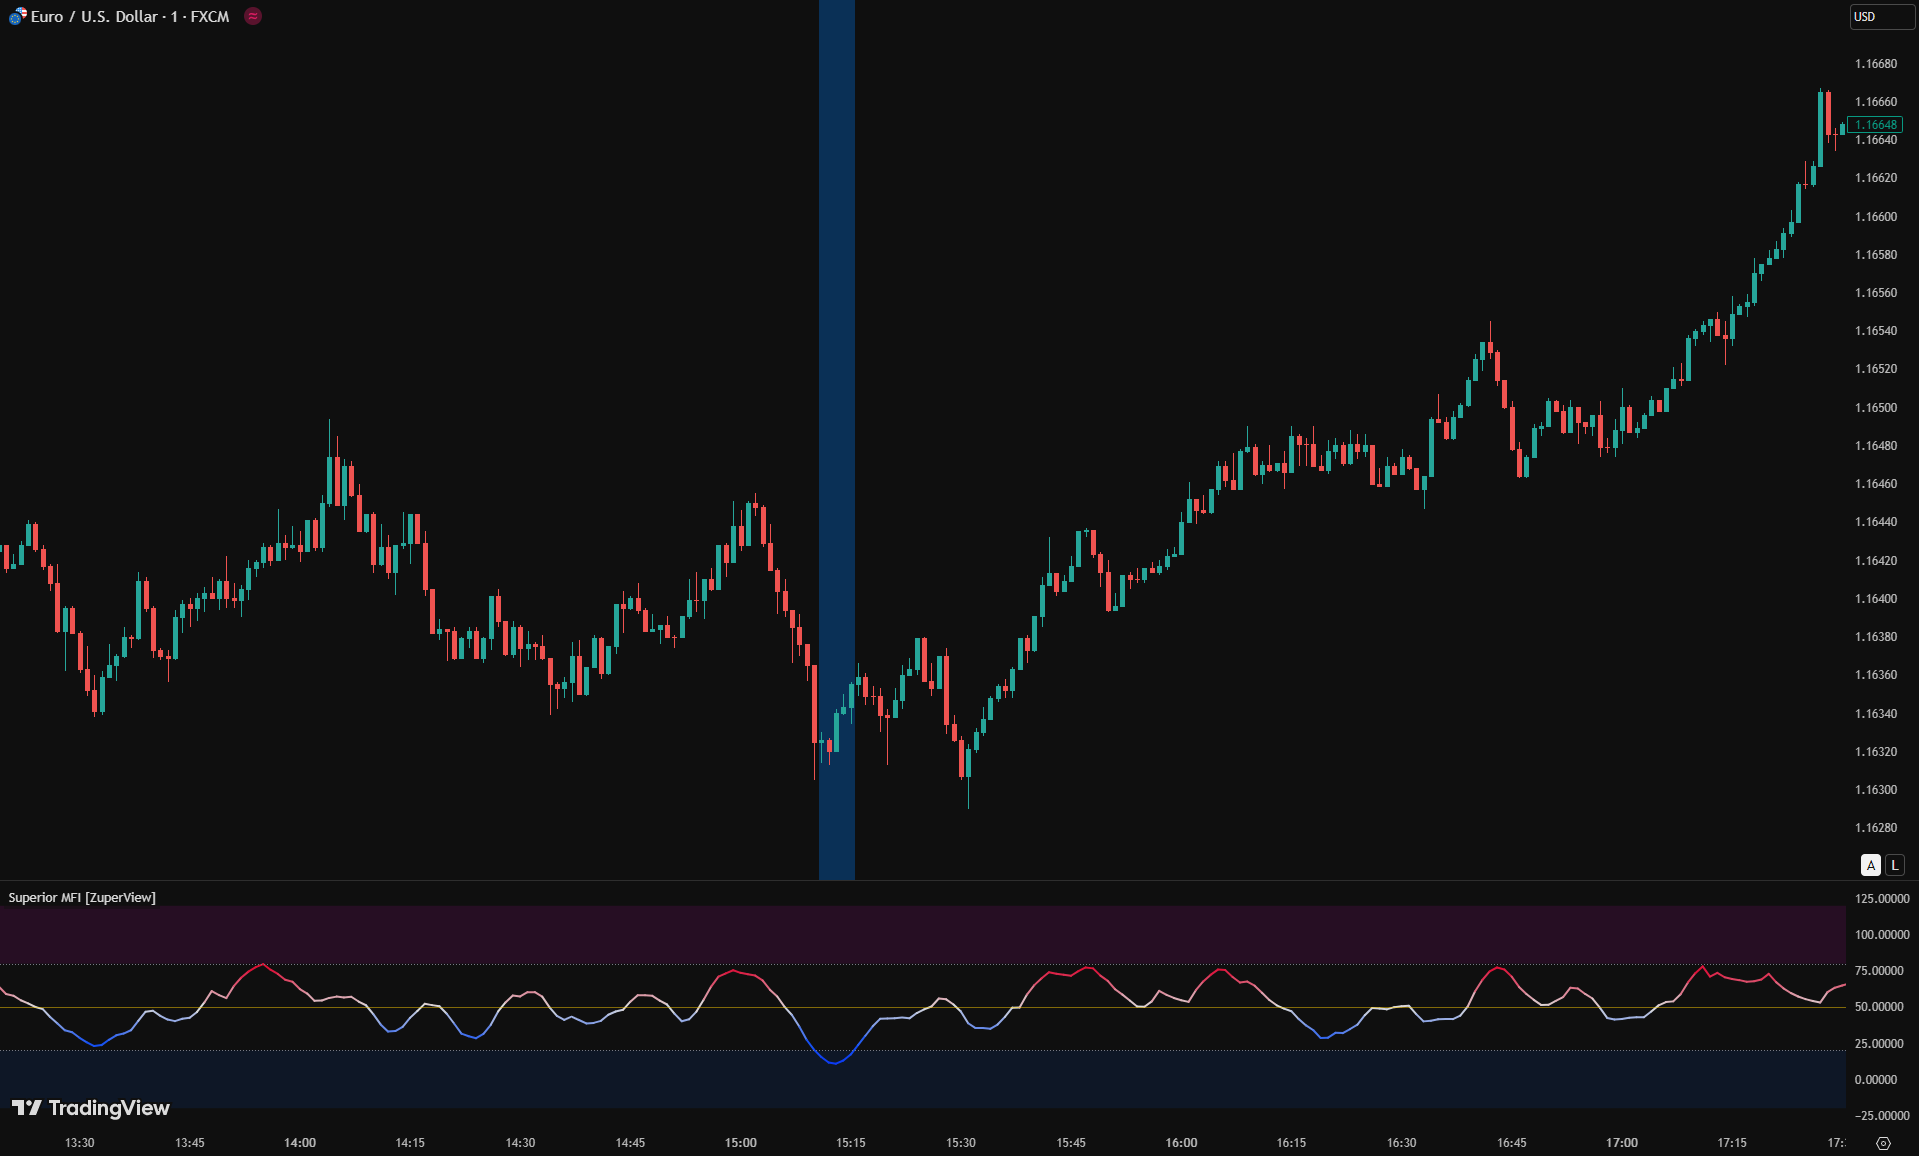Image resolution: width=1919 pixels, height=1156 pixels.
Task: Toggle the Auto scale (A) button
Action: (x=1870, y=865)
